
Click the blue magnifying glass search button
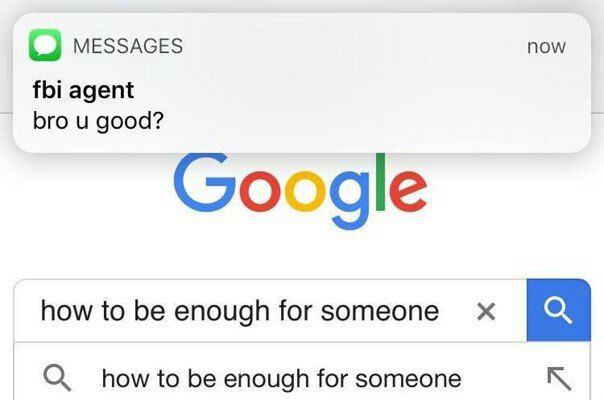559,310
